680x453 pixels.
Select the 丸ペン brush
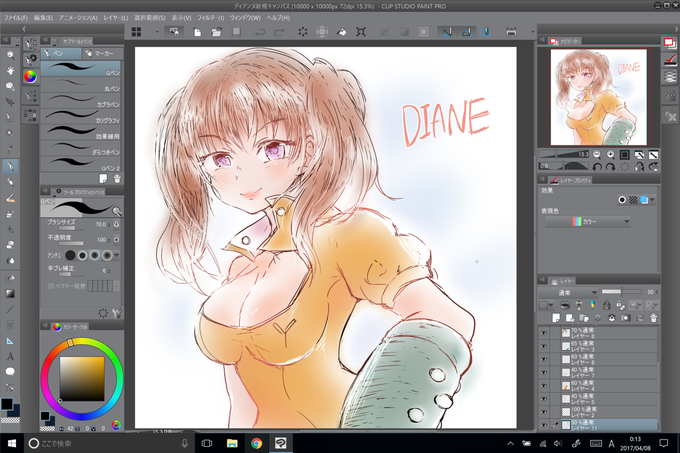[81, 85]
